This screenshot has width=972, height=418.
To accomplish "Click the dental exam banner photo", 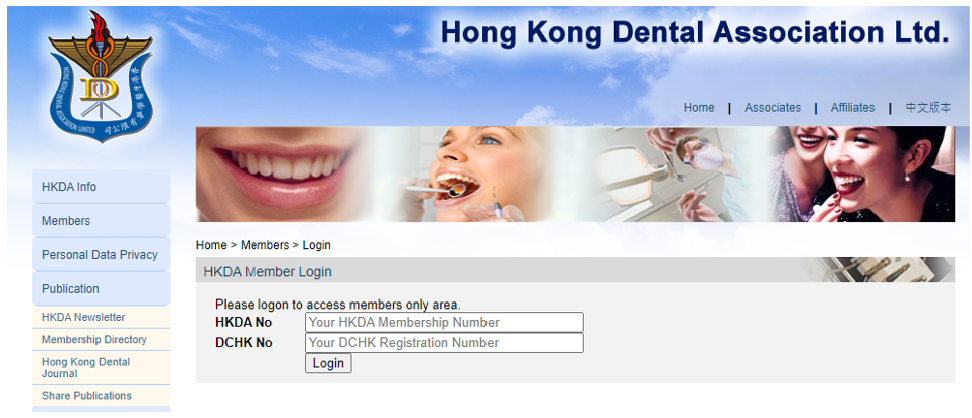I will (471, 174).
